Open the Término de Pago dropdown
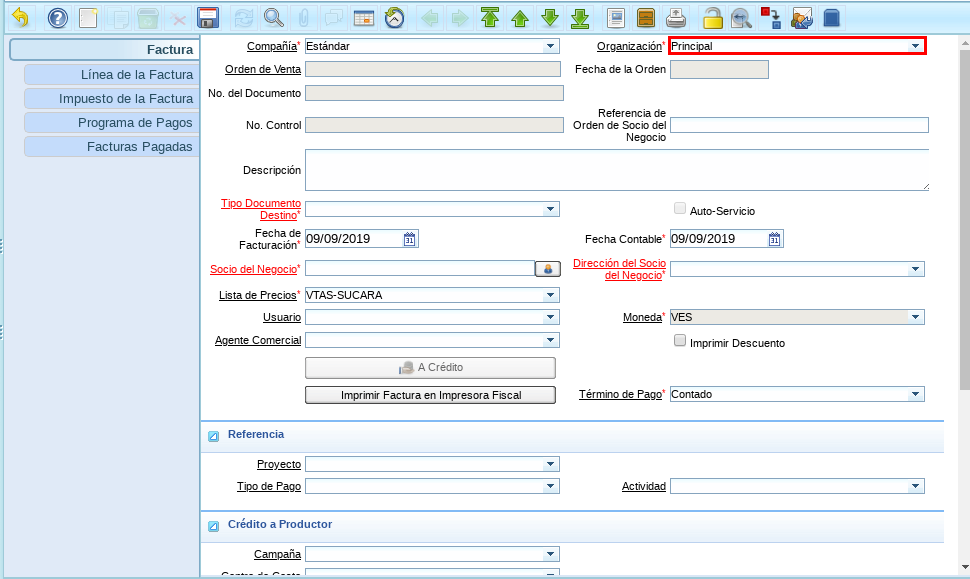970x579 pixels. coord(915,395)
